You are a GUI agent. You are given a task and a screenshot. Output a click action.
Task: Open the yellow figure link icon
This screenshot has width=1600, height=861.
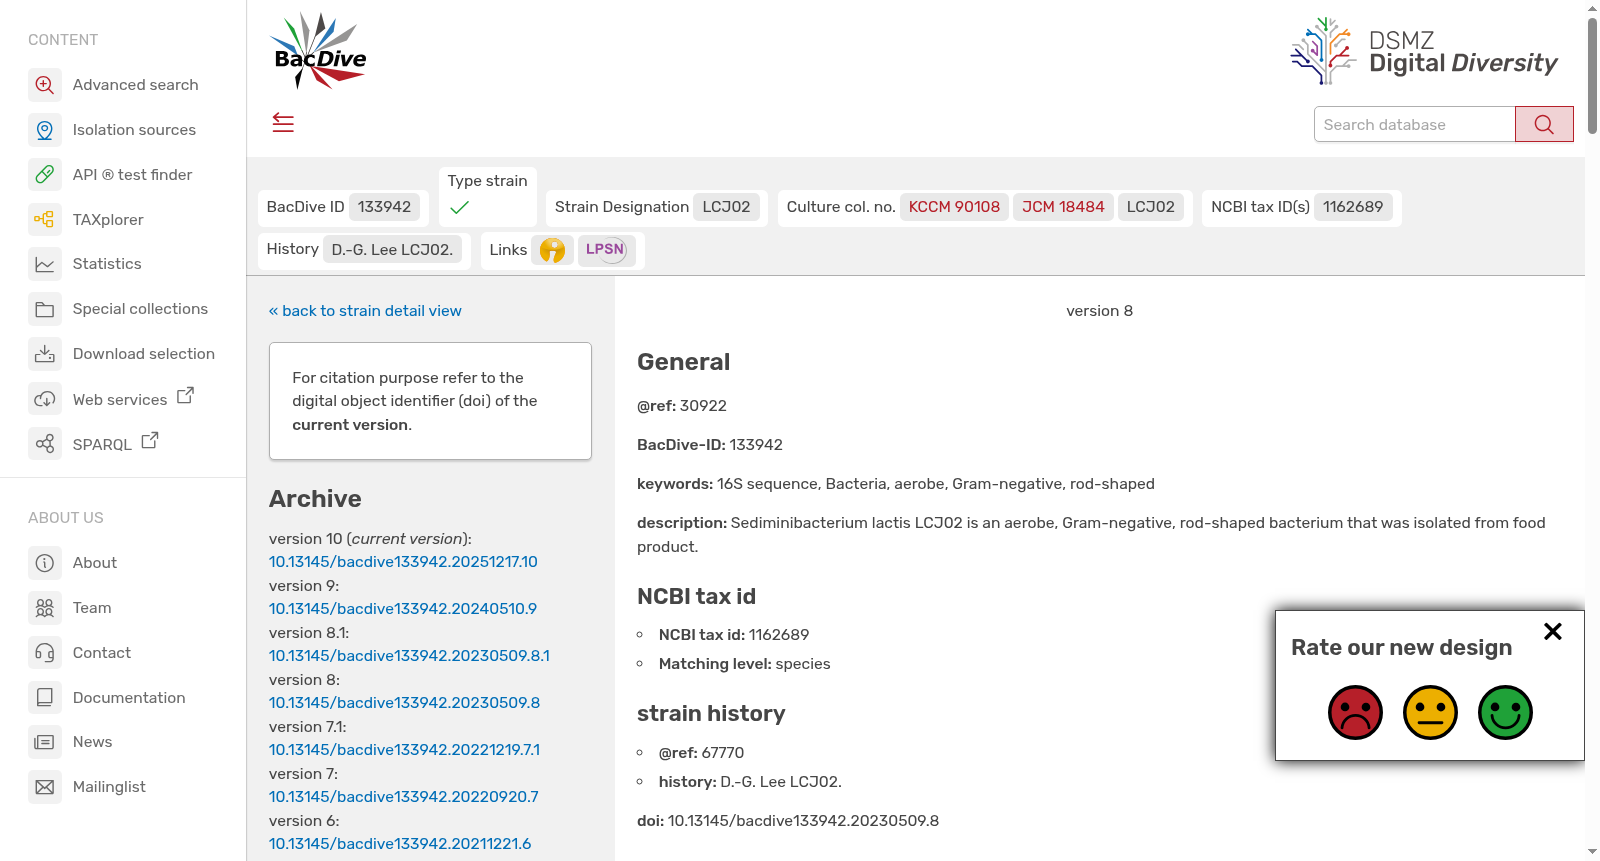coord(552,250)
